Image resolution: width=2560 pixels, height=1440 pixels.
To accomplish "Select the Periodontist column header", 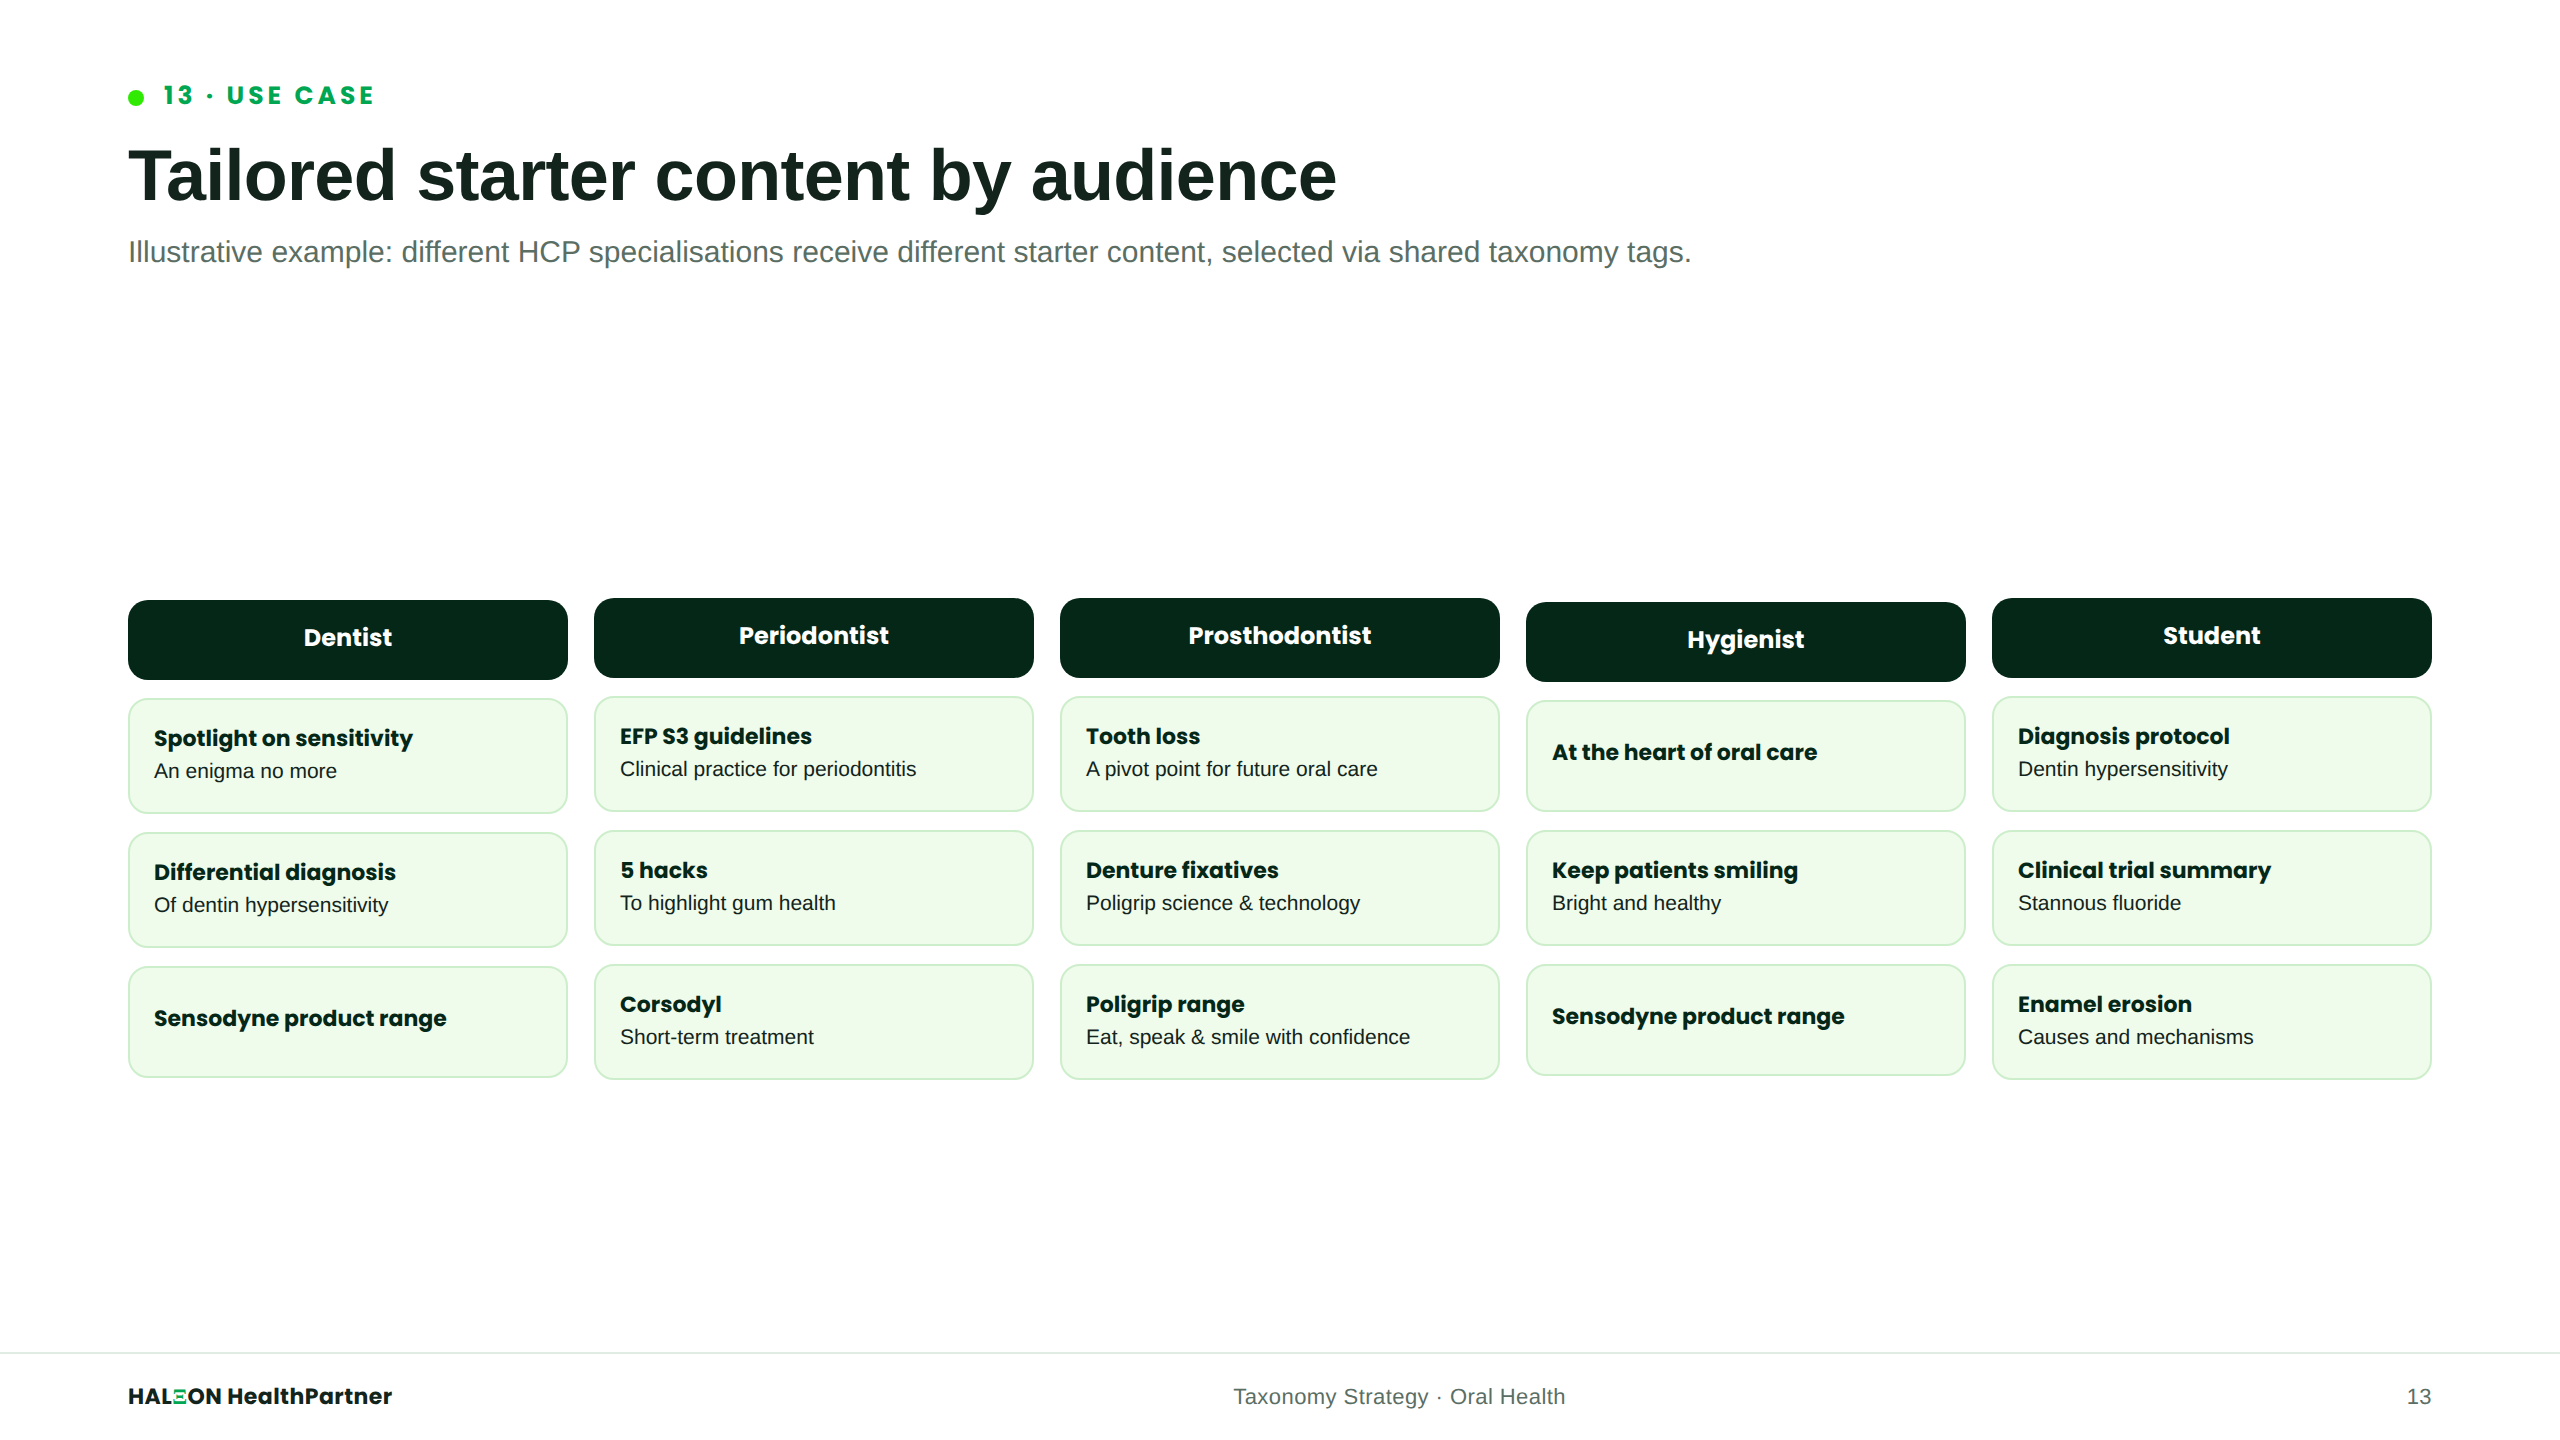I will [x=813, y=637].
